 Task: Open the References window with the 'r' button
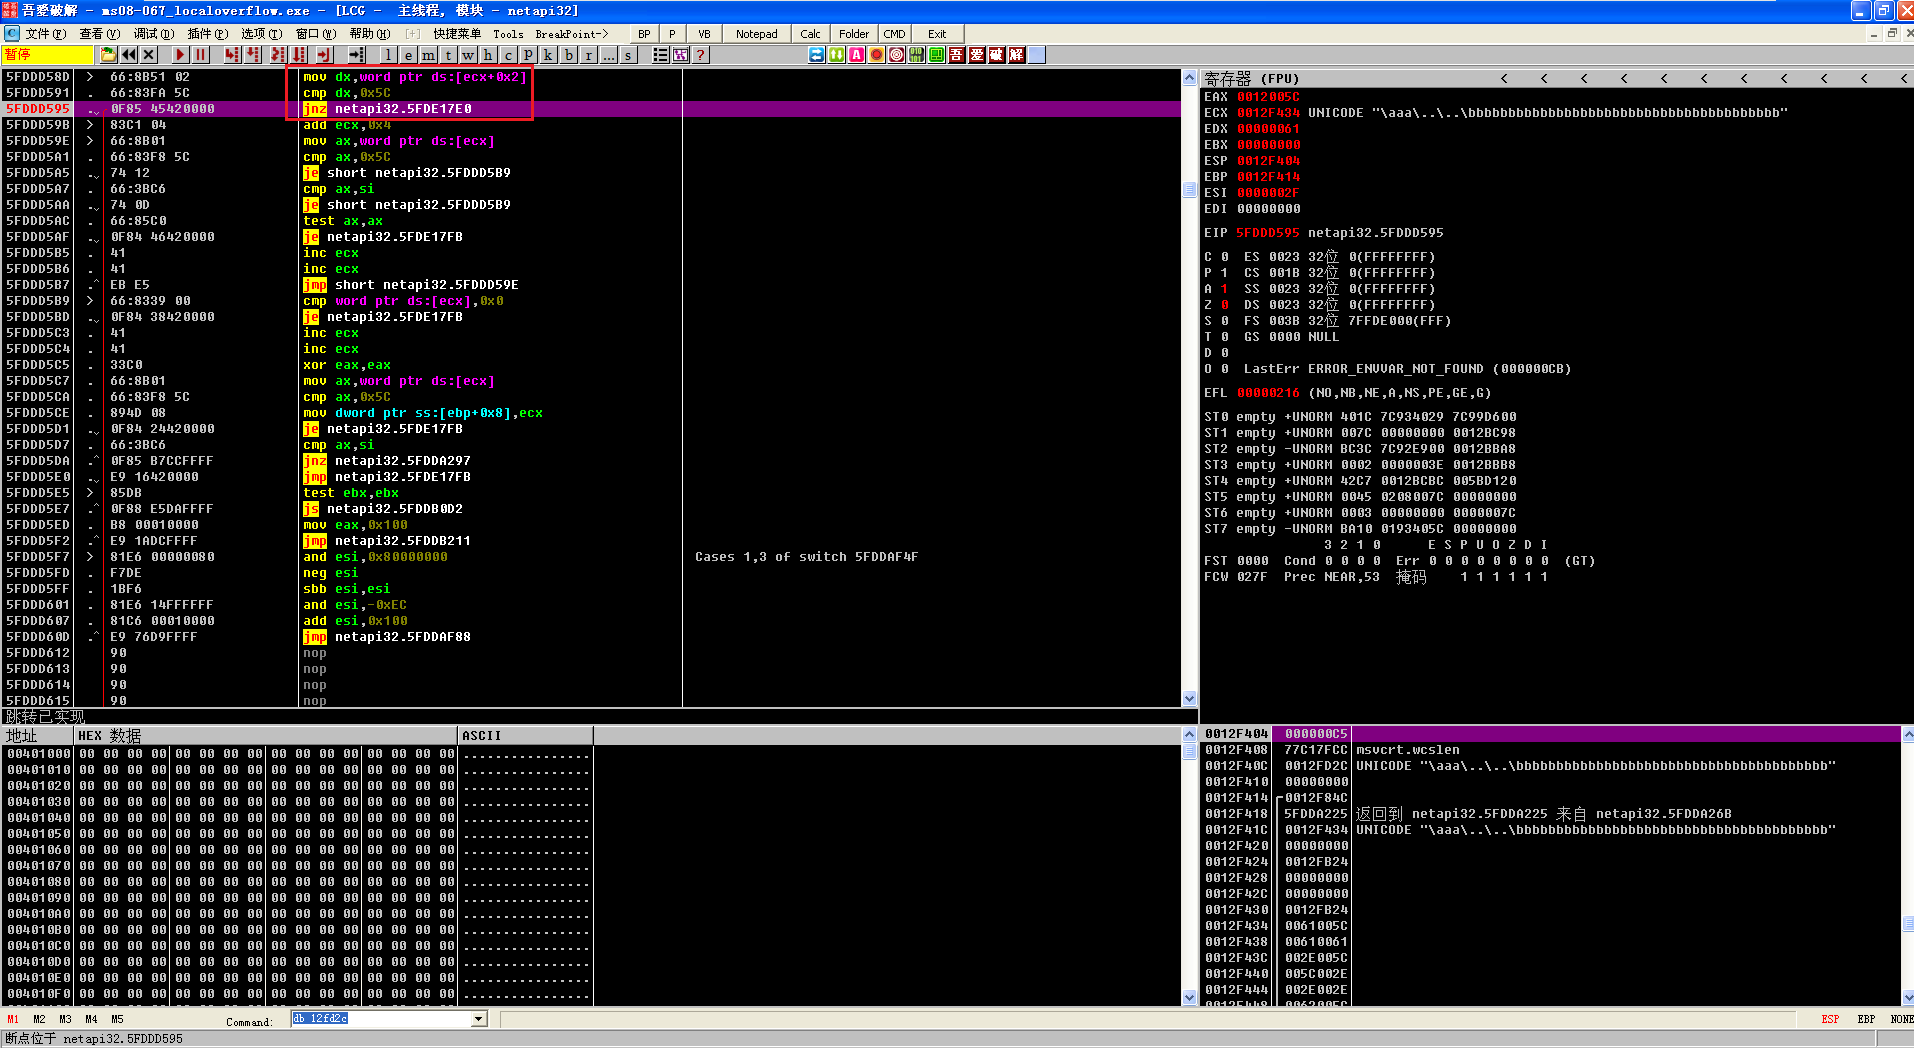coord(588,55)
